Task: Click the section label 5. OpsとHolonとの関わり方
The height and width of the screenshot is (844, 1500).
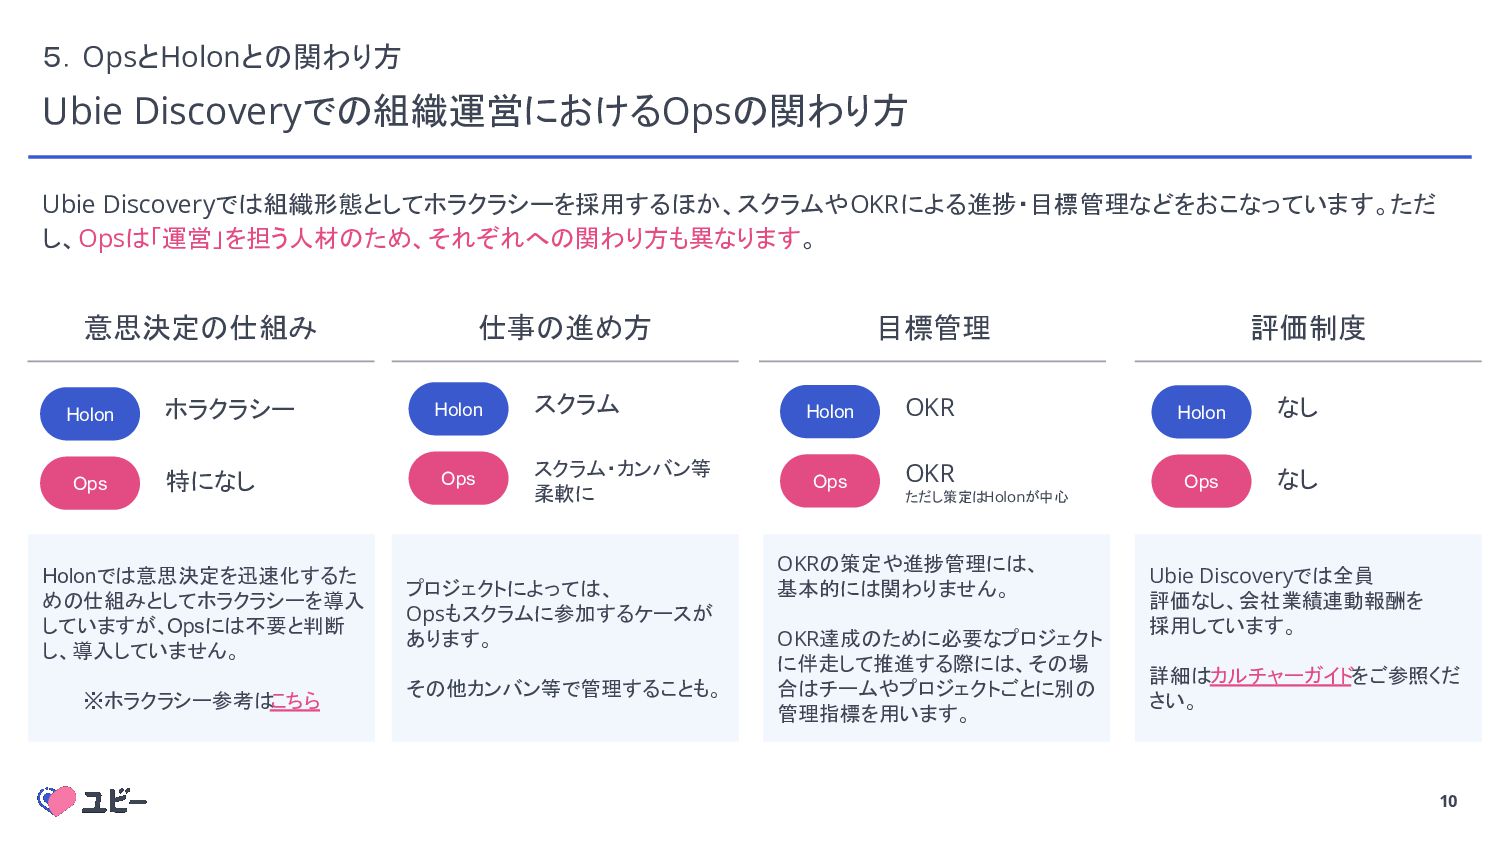Action: 221,57
